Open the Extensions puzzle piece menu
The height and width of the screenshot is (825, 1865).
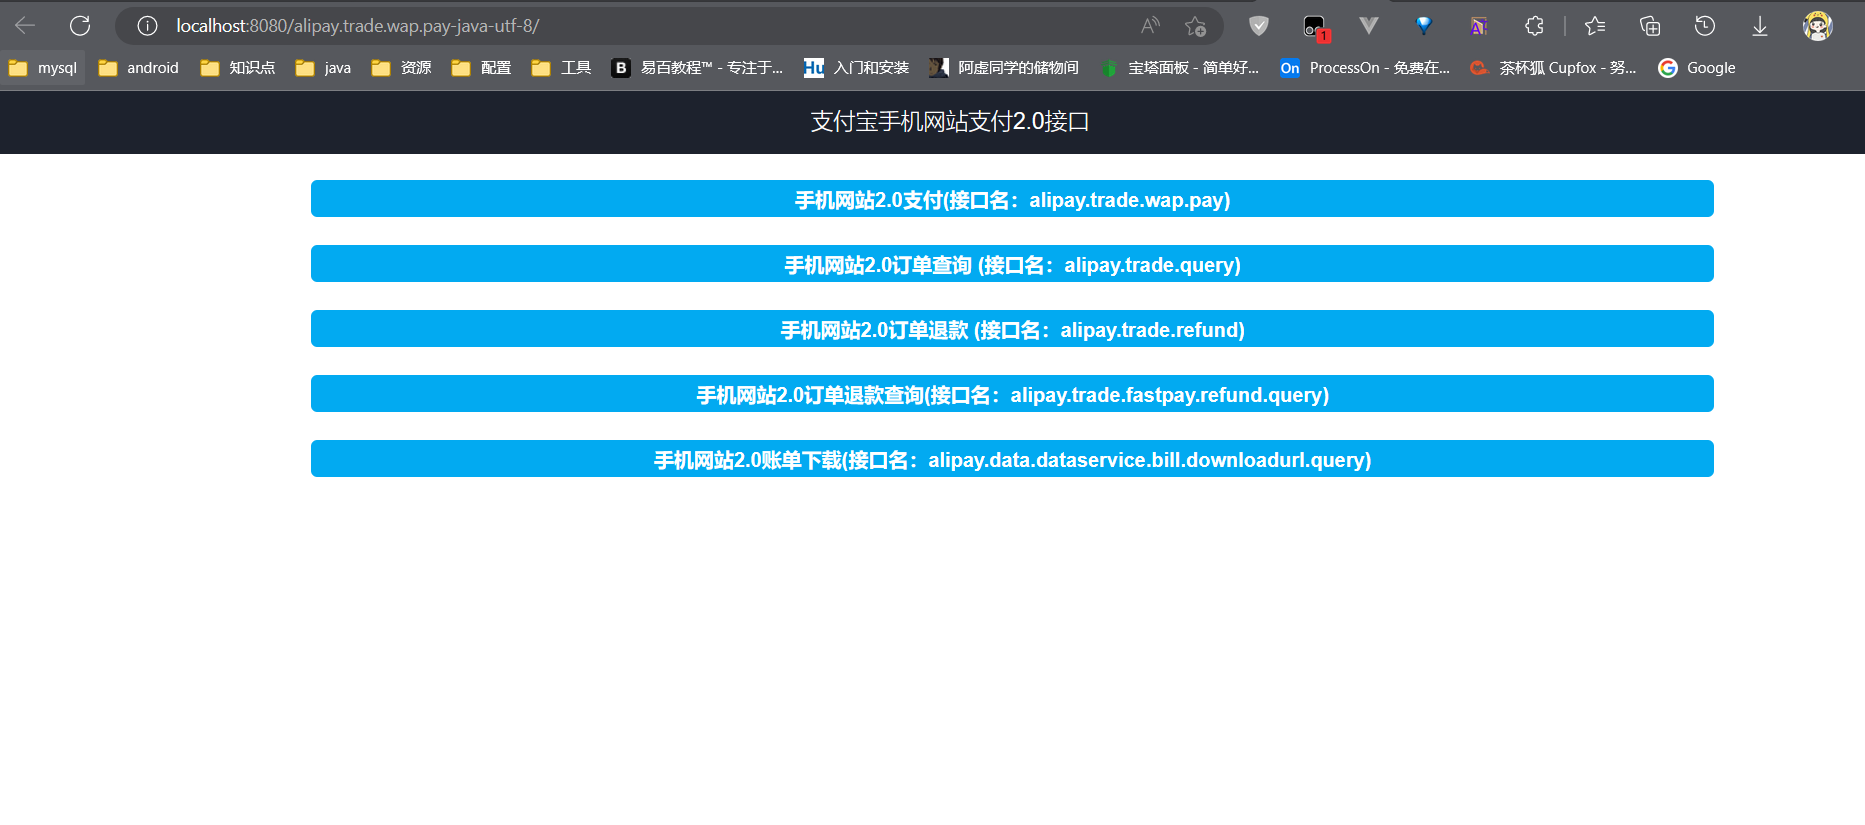(1534, 26)
